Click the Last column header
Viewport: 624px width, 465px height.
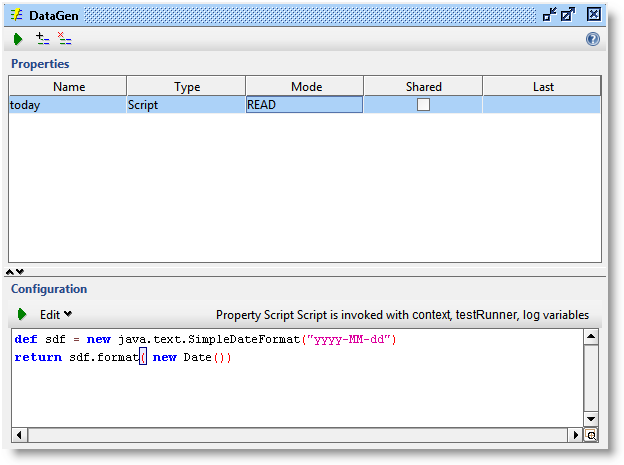pyautogui.click(x=542, y=86)
